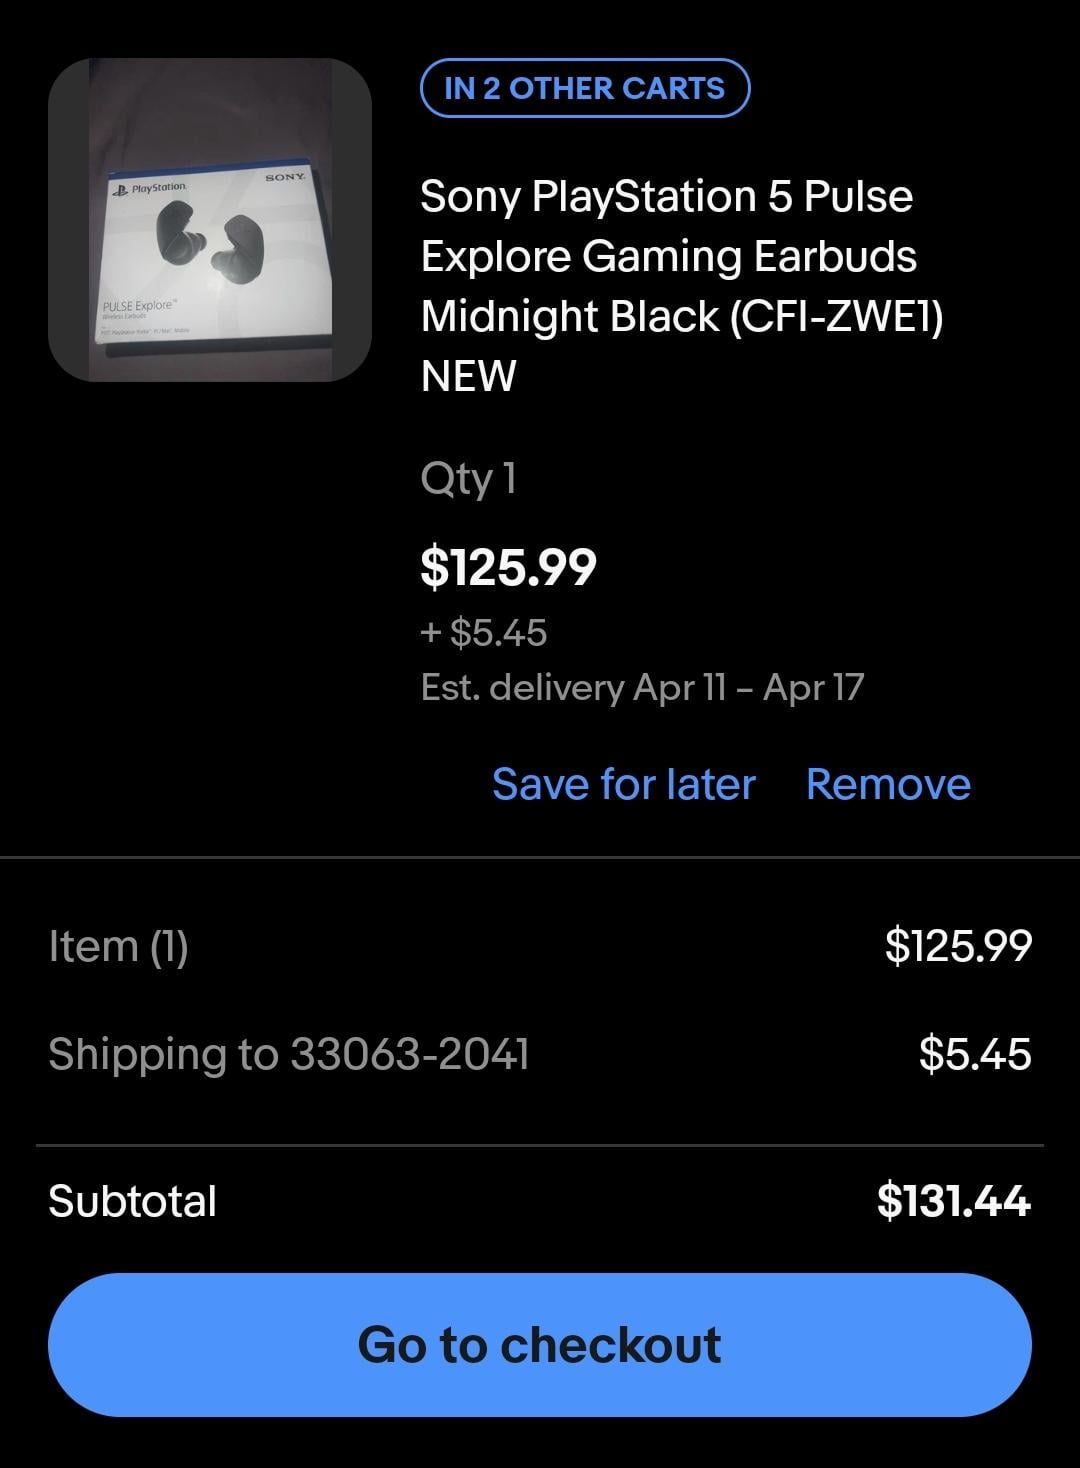Click the Subtotal label
The width and height of the screenshot is (1080, 1468).
point(132,1201)
